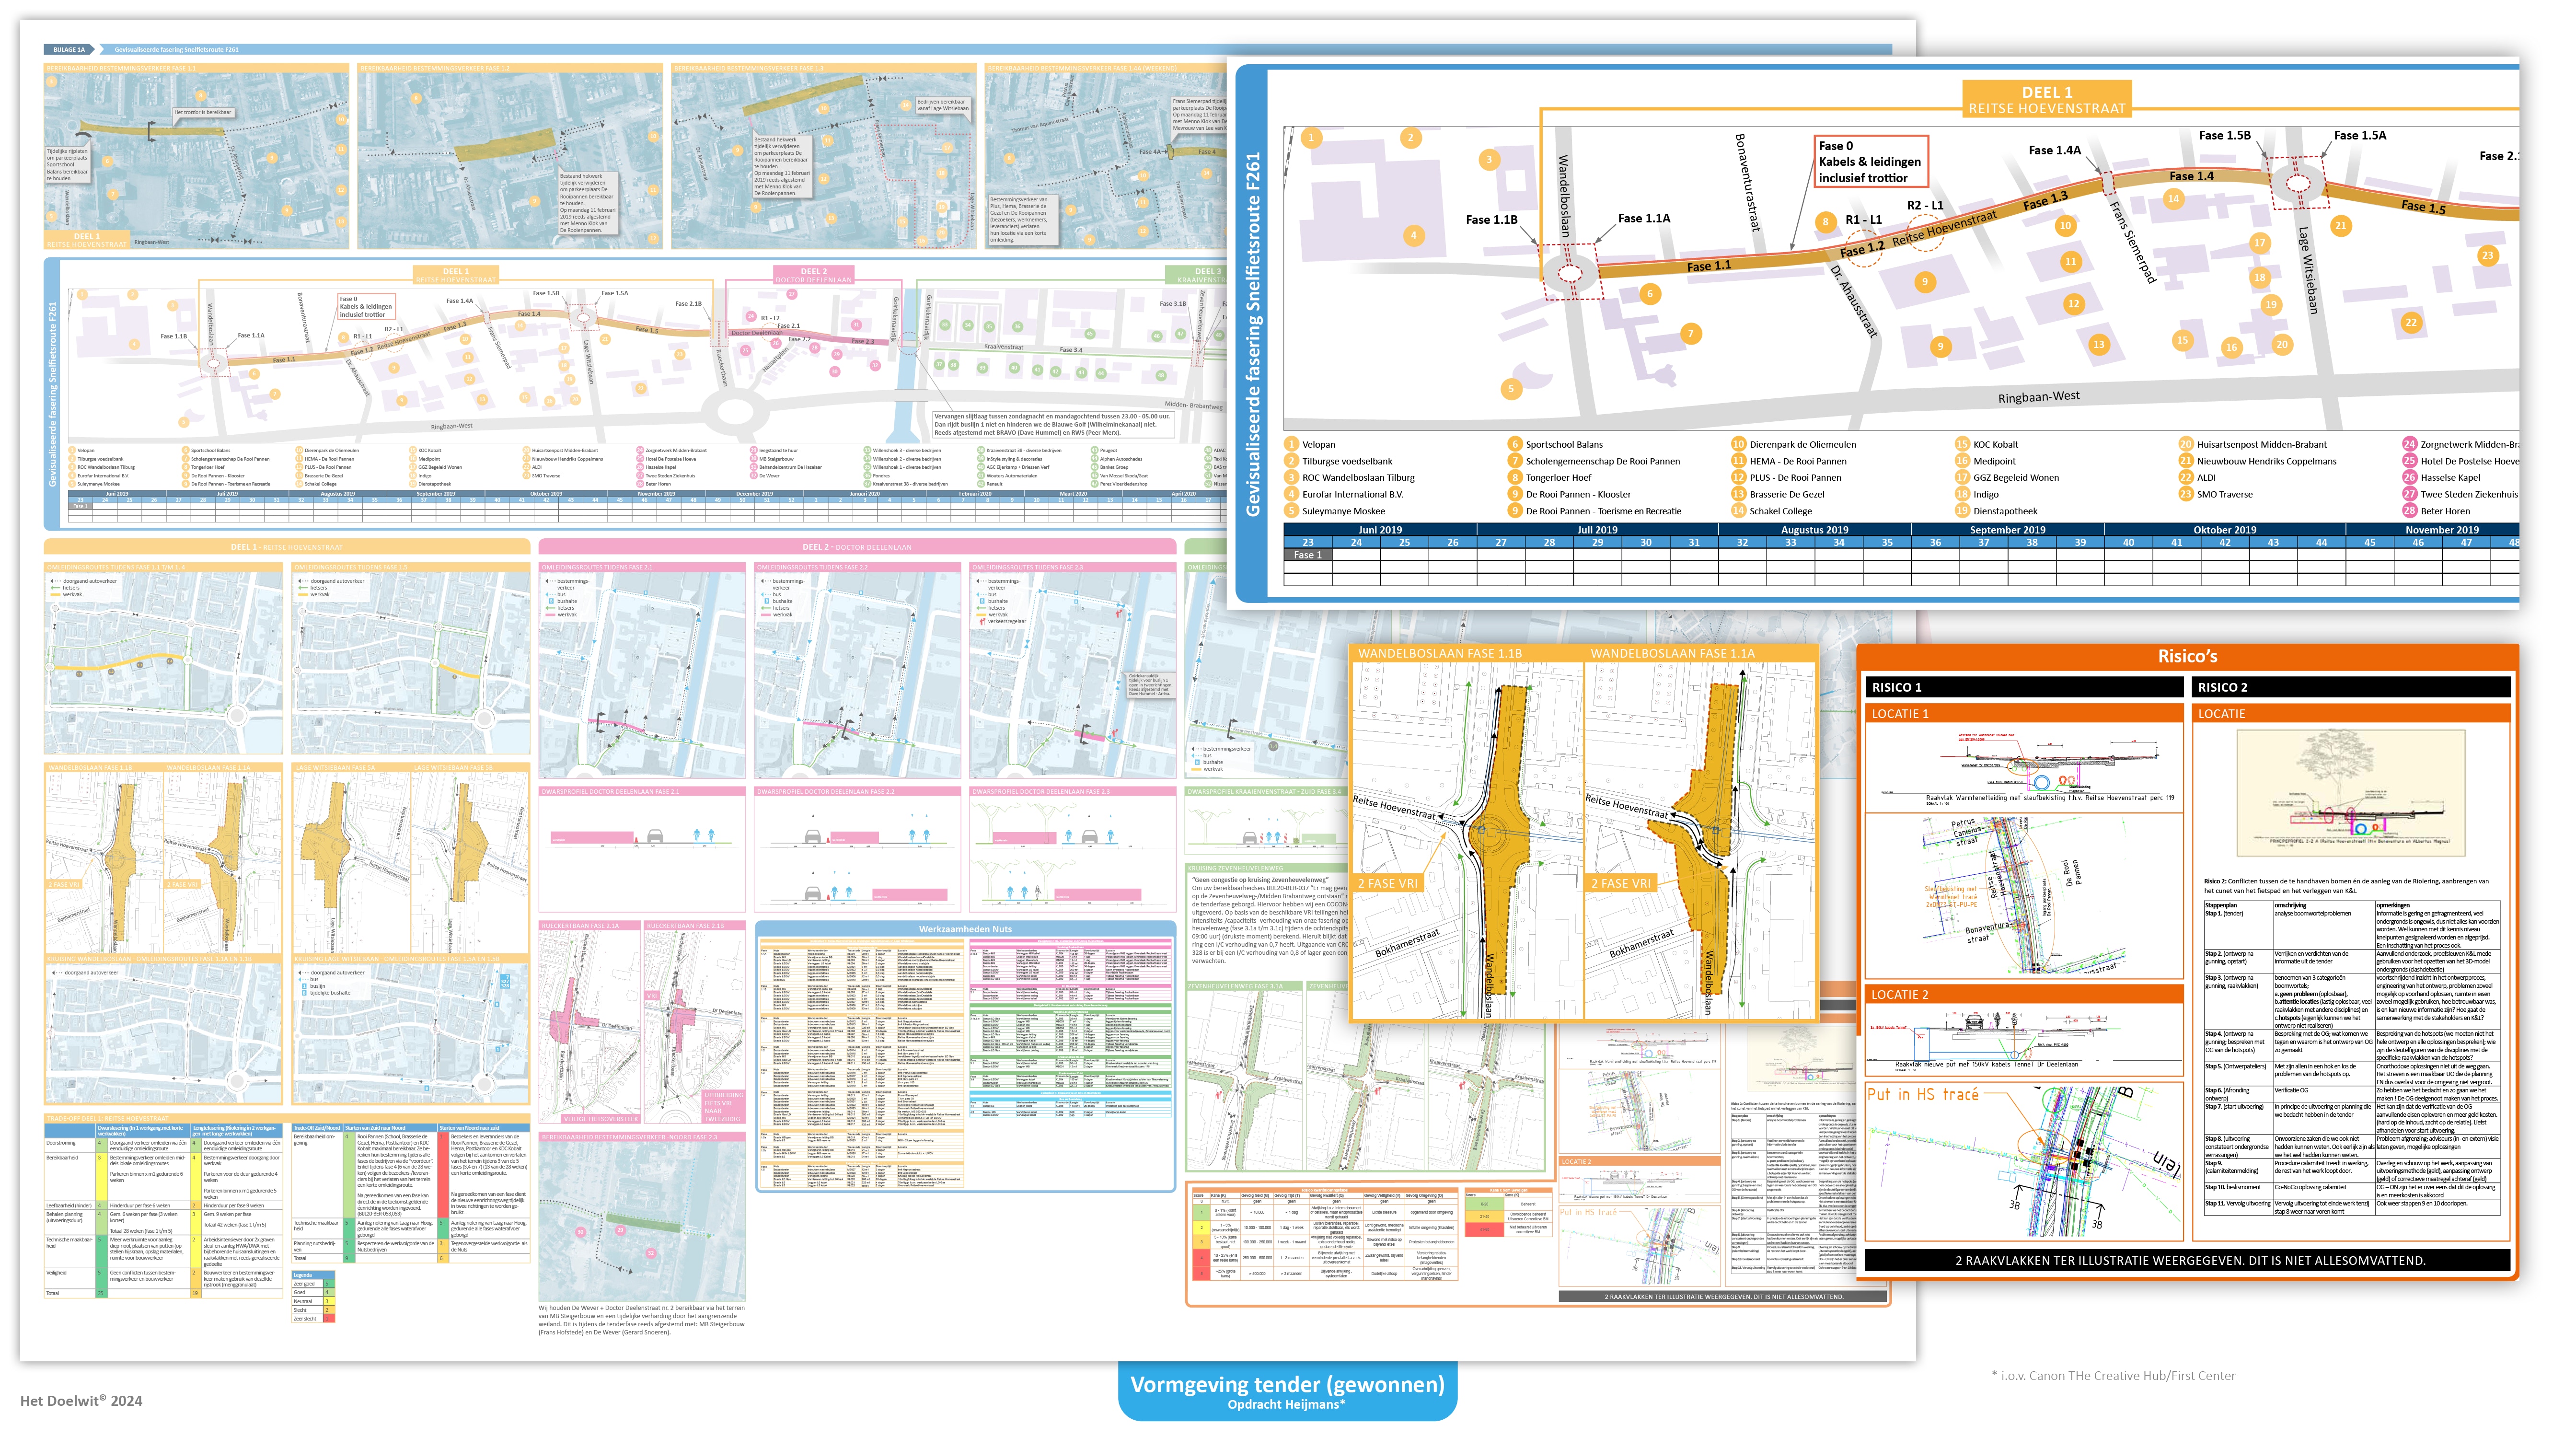Click map marker 23 on the enlarged route map
The height and width of the screenshot is (1448, 2576).
pos(2488,256)
